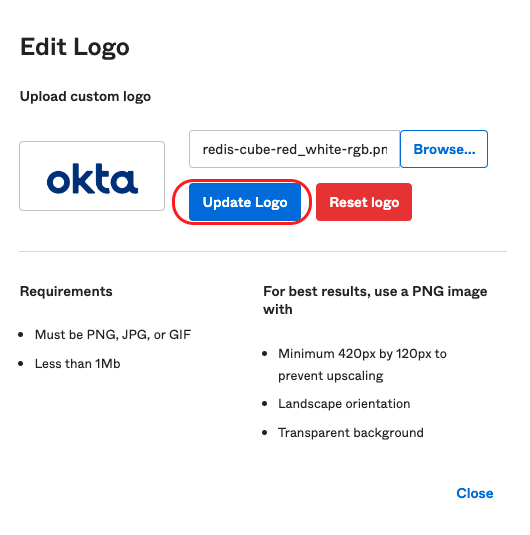Click the Less than 1Mb requirement
The width and height of the screenshot is (530, 535).
point(77,364)
